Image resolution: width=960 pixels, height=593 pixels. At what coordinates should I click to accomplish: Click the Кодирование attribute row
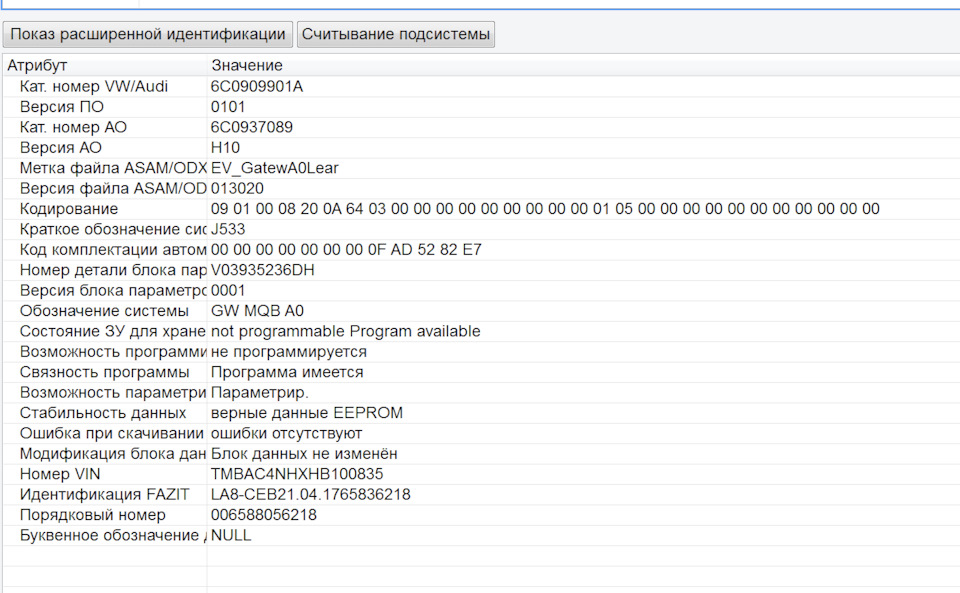click(69, 209)
